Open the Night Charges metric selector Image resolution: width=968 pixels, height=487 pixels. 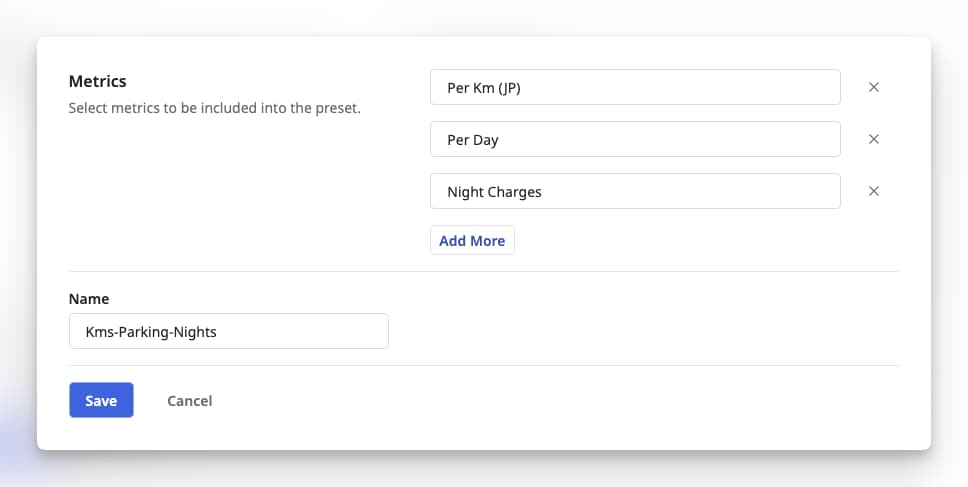tap(634, 191)
